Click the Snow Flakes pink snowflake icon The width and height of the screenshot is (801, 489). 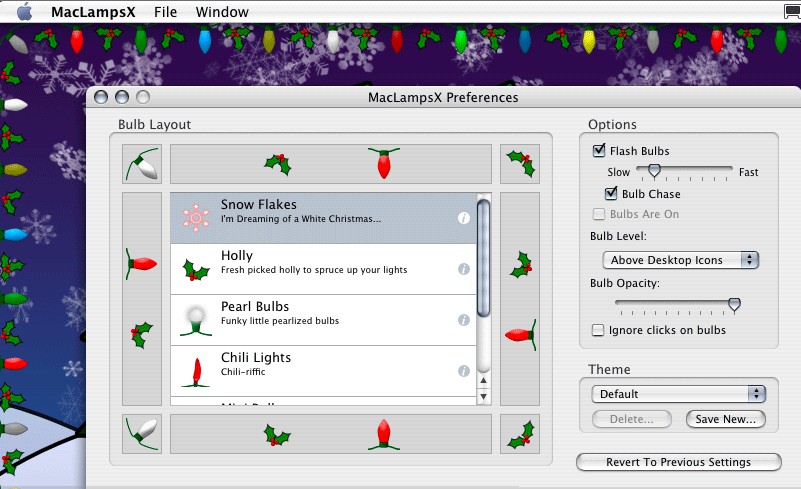(196, 218)
